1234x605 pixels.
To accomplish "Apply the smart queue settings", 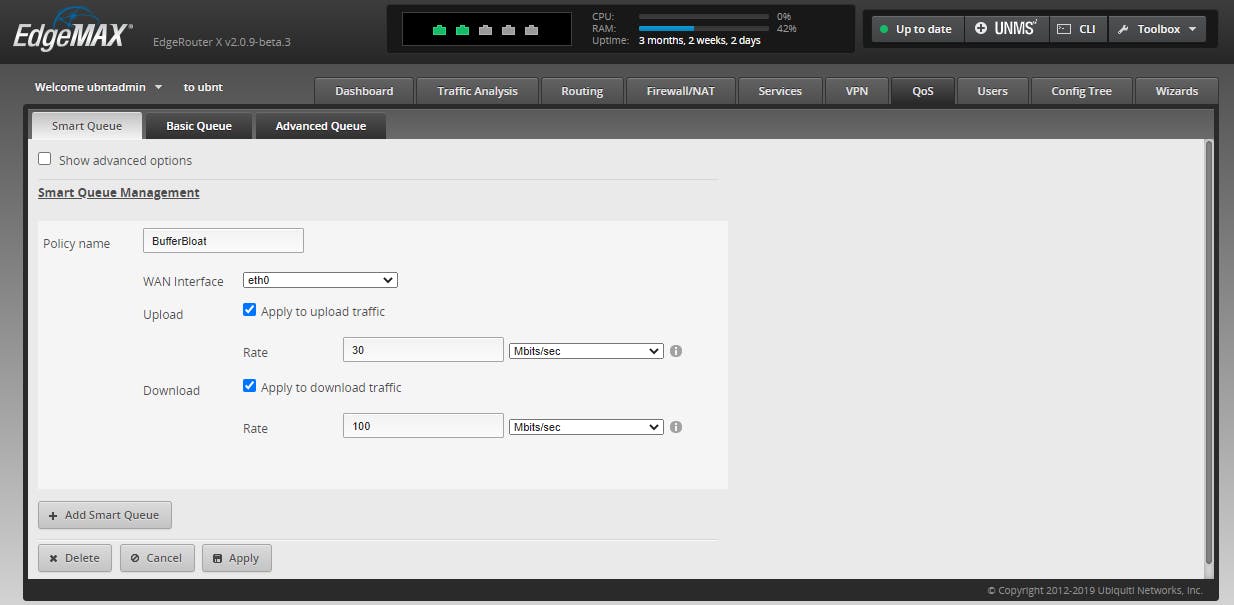I will (x=236, y=558).
